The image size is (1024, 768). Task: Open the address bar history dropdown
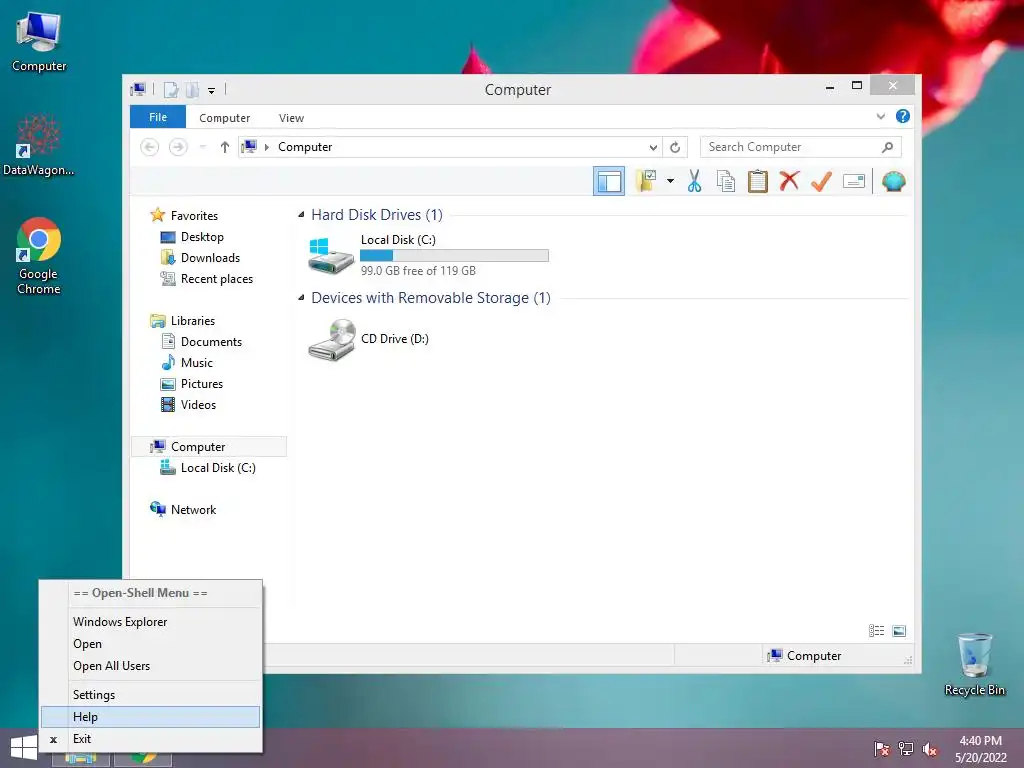point(653,147)
